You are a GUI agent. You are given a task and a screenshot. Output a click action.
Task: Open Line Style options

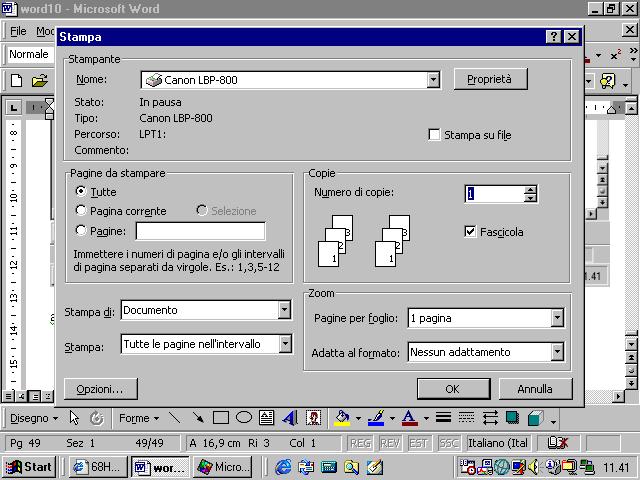443,417
